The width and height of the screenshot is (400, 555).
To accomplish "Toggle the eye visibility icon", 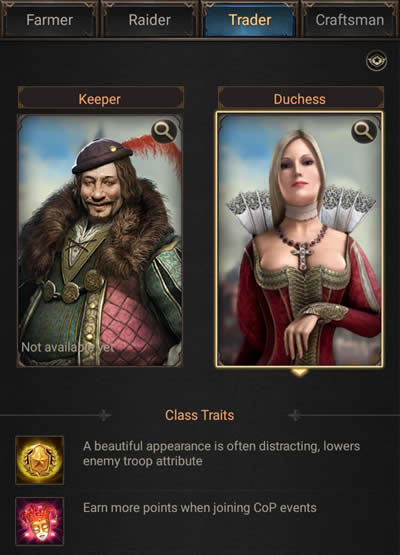I will pyautogui.click(x=376, y=61).
